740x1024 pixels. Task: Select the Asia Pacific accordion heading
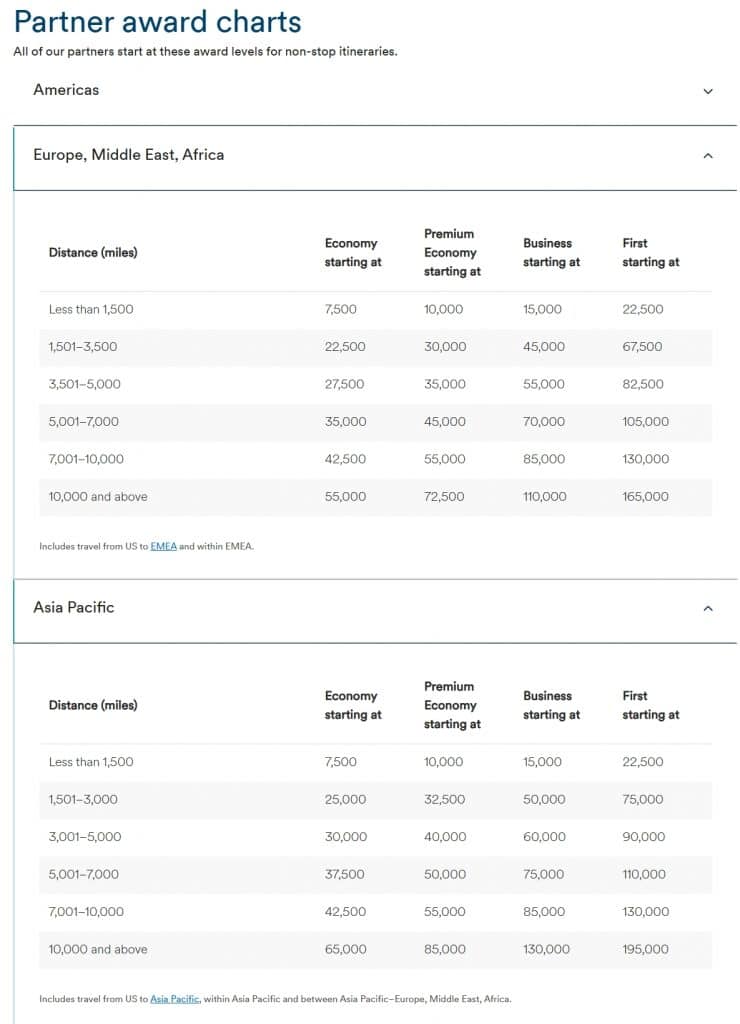tap(74, 607)
